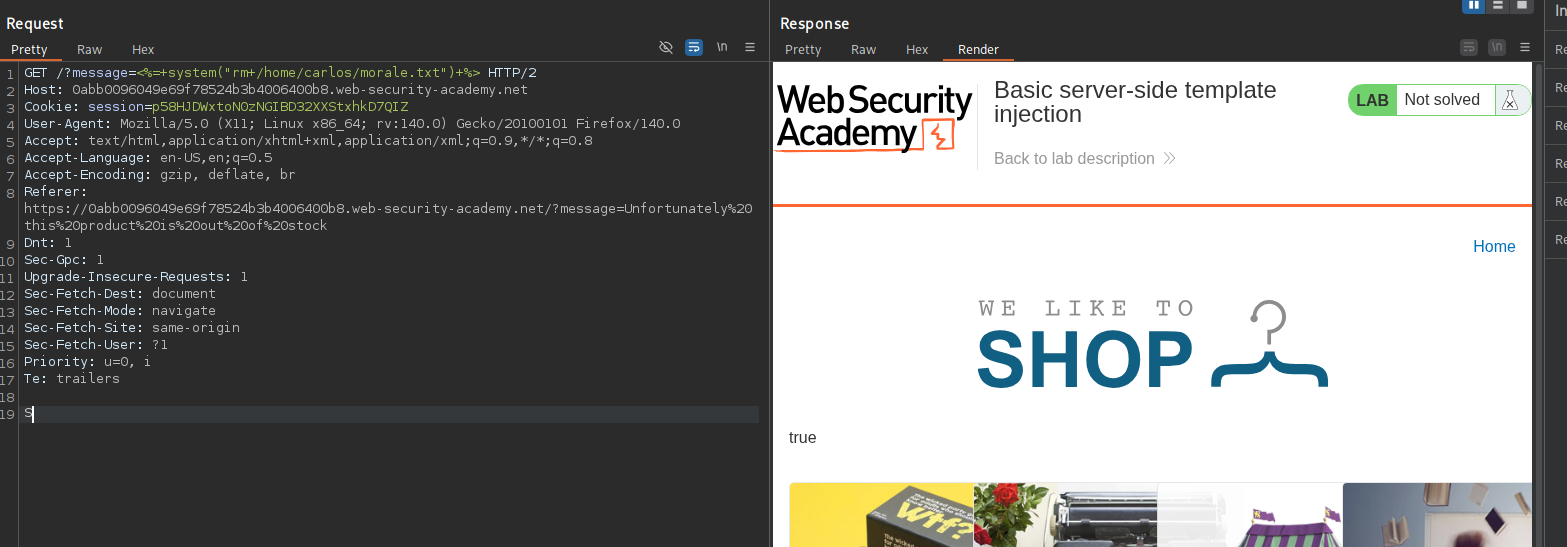1567x547 pixels.
Task: Click the Back to lab description link
Action: pos(1074,158)
